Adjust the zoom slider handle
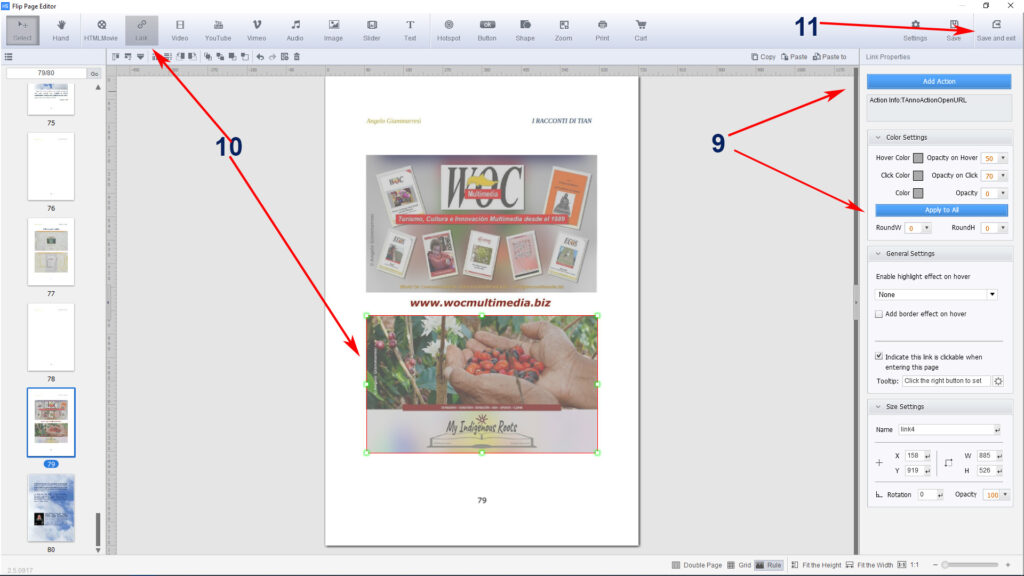 click(x=945, y=565)
